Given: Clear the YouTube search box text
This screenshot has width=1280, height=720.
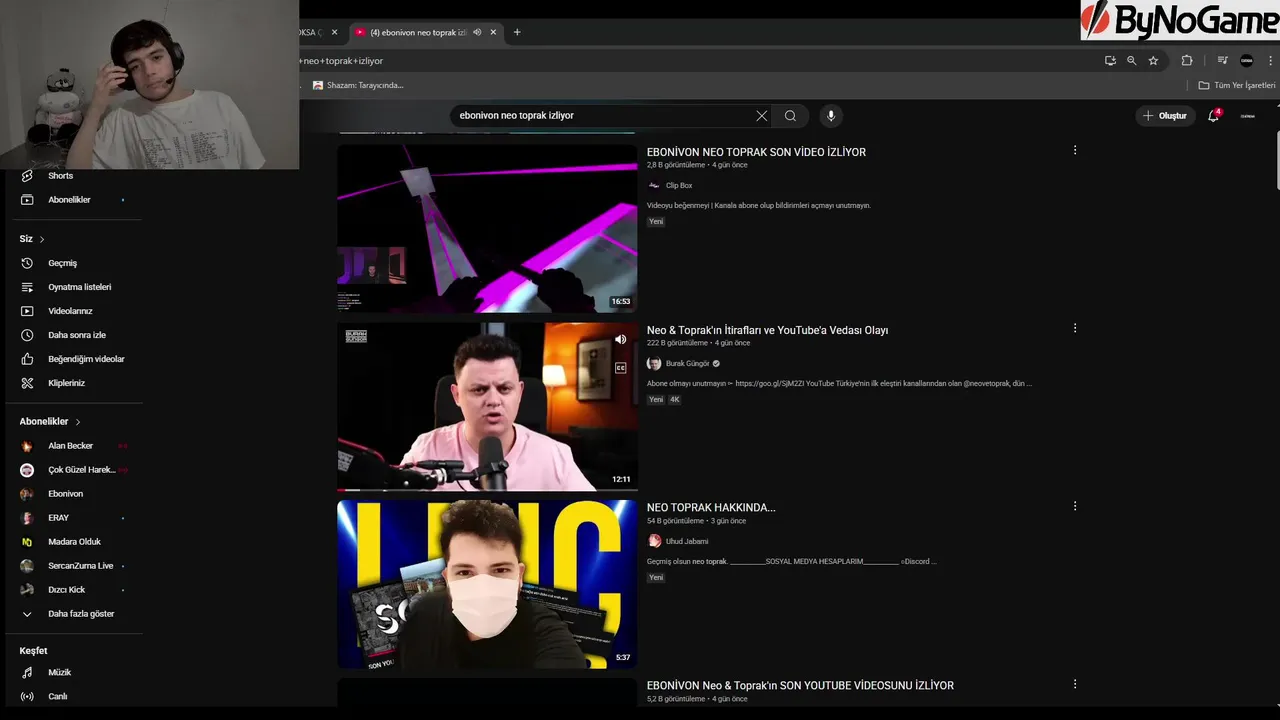Looking at the screenshot, I should [761, 116].
